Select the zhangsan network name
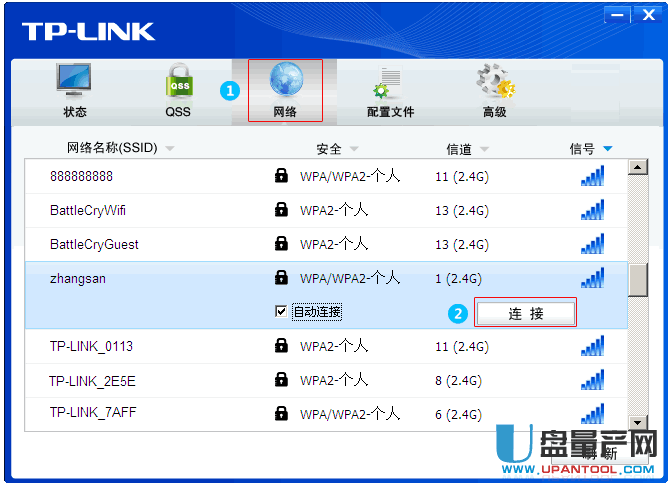The height and width of the screenshot is (486, 670). [78, 279]
